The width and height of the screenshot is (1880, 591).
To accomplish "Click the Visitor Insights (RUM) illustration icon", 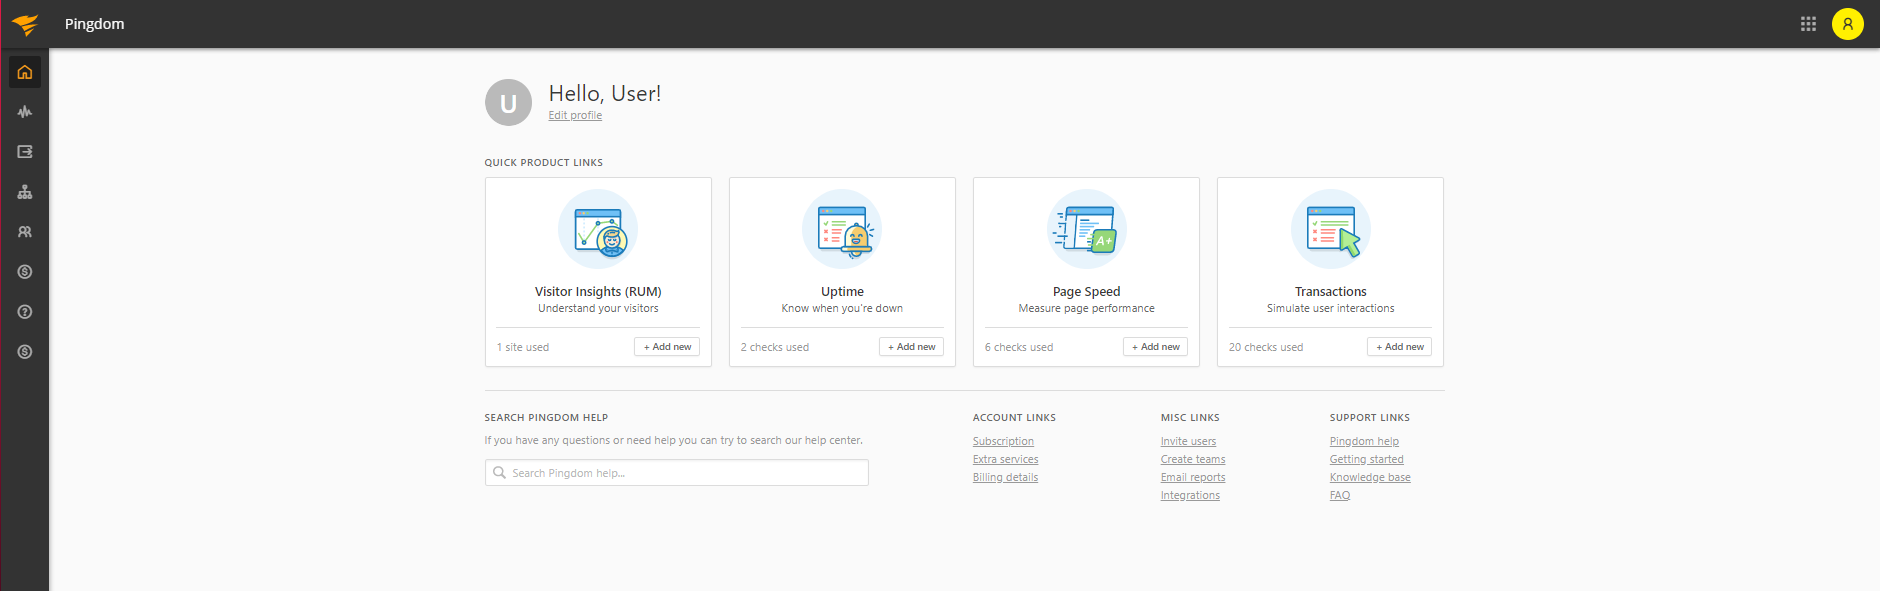I will click(x=598, y=229).
